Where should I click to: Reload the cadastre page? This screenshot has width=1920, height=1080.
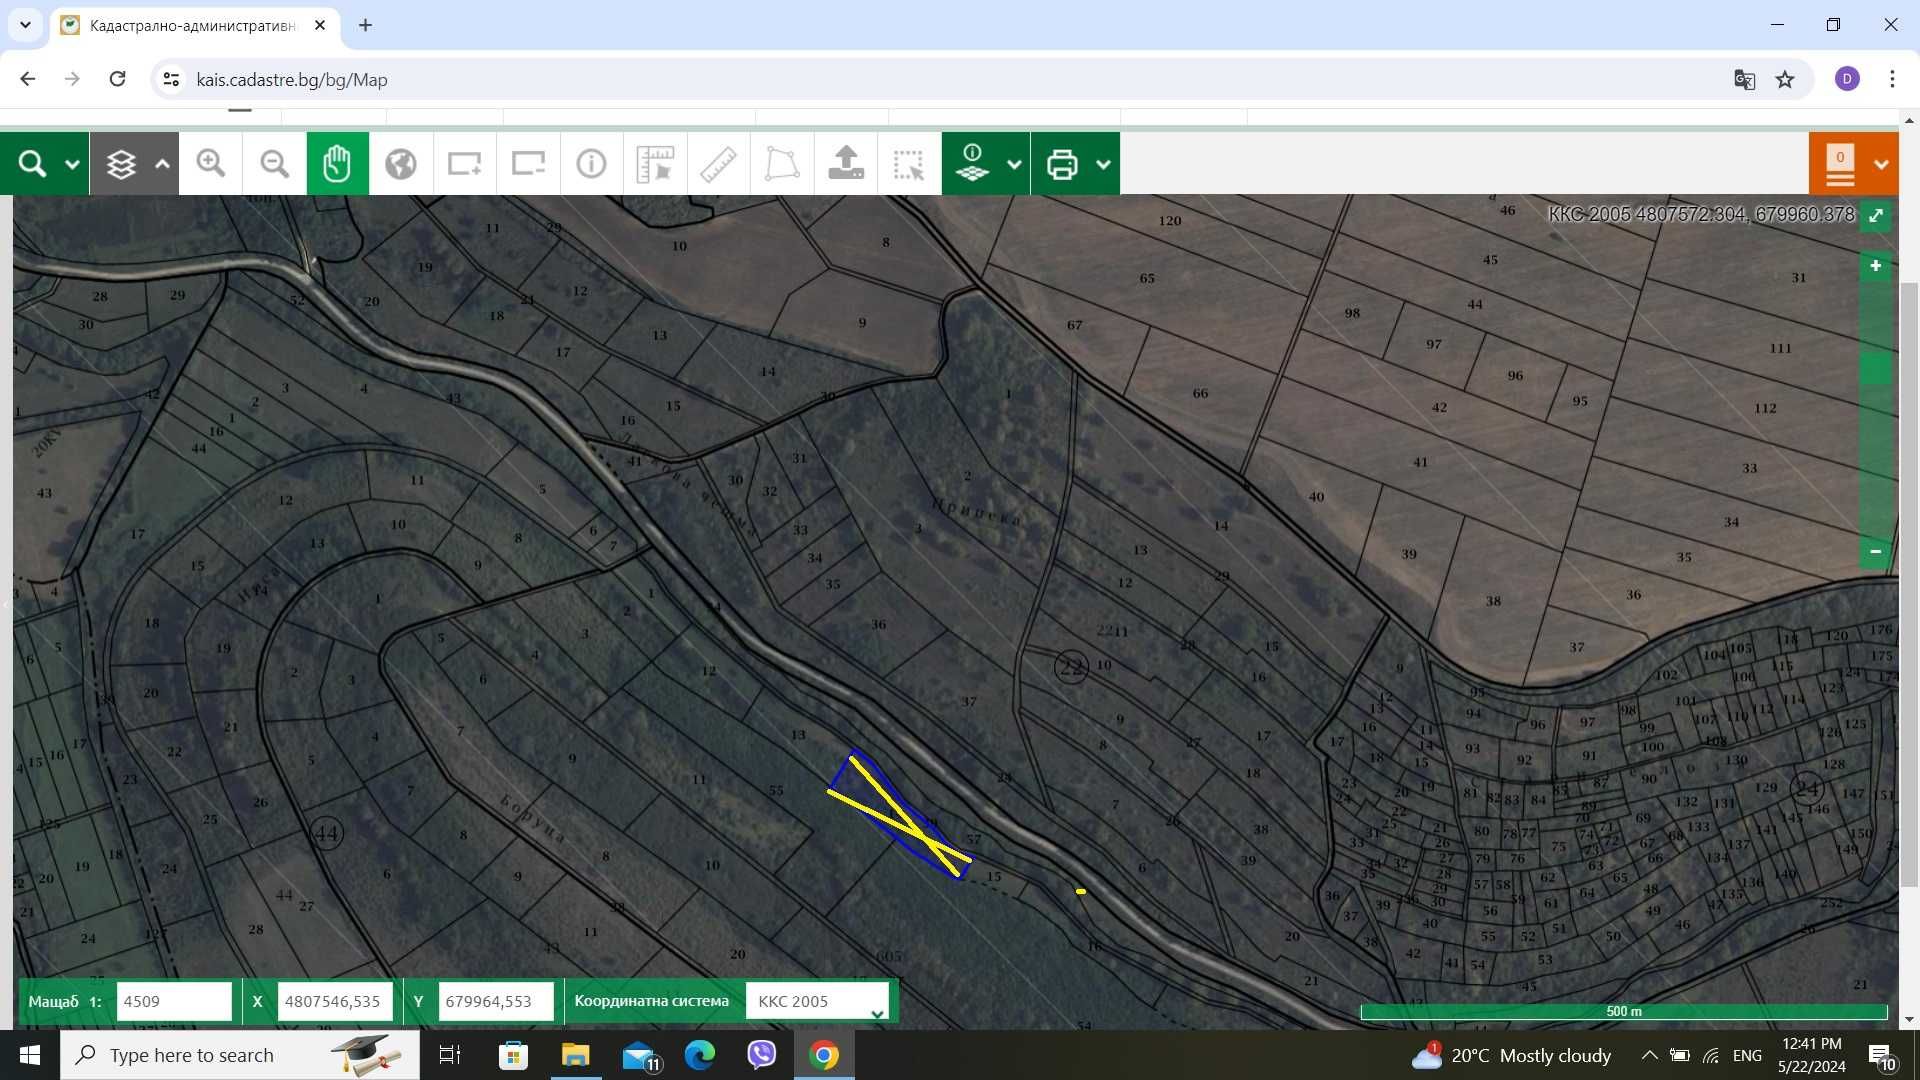pos(117,79)
